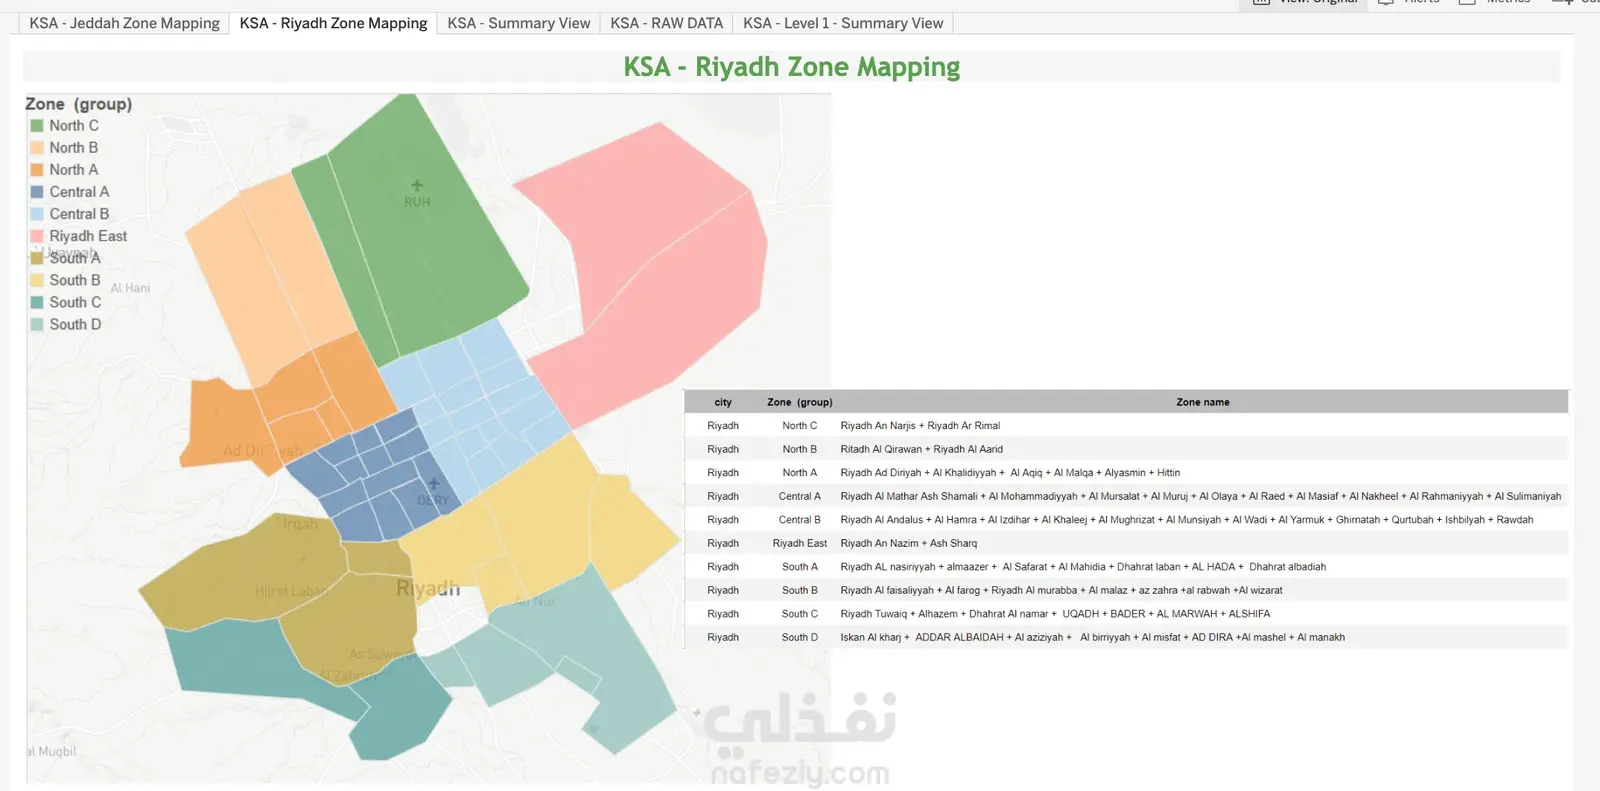The height and width of the screenshot is (791, 1600).
Task: Select the 'South D' legend label
Action: pyautogui.click(x=75, y=324)
